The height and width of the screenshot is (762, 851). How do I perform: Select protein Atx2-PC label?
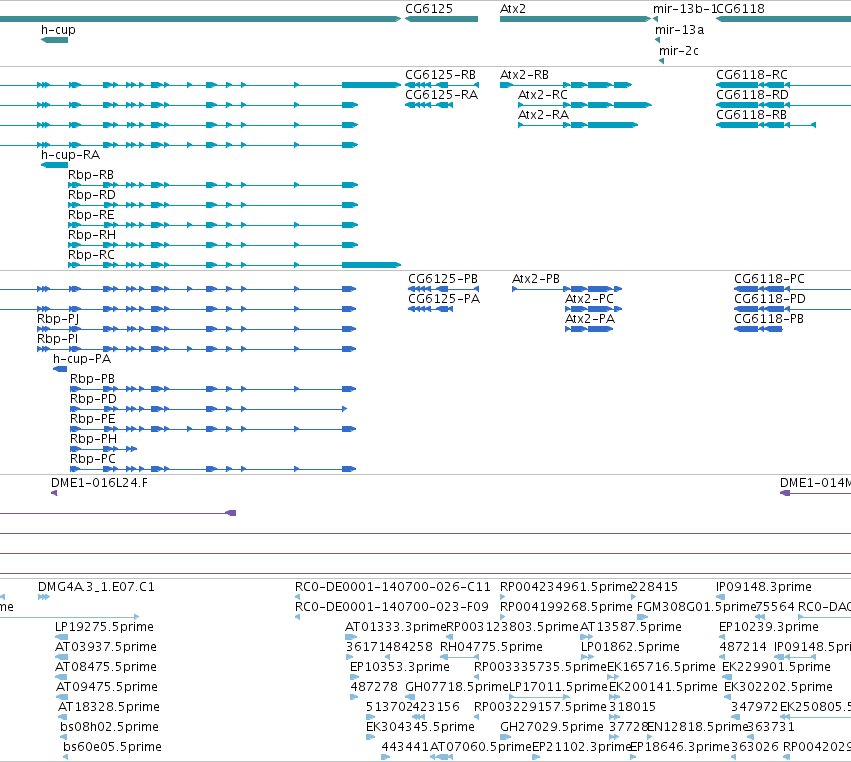coord(589,299)
